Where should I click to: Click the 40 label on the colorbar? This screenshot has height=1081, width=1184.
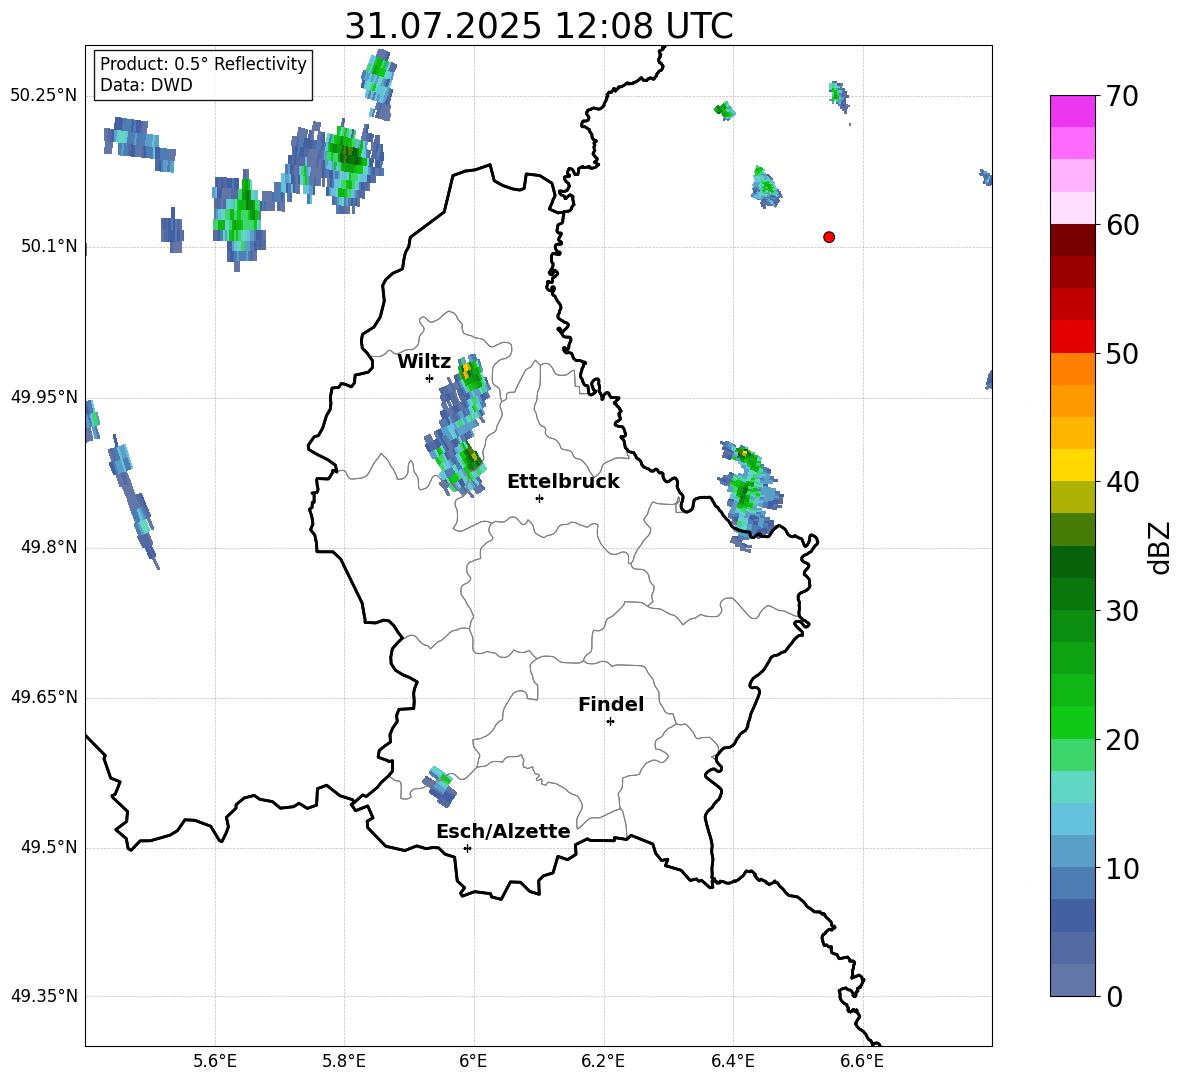[1122, 482]
